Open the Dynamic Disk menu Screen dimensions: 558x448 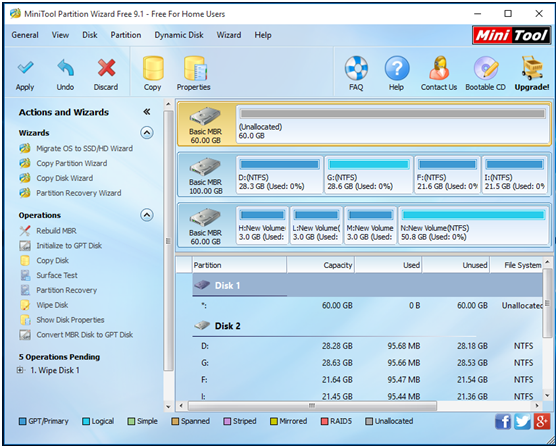tap(179, 35)
